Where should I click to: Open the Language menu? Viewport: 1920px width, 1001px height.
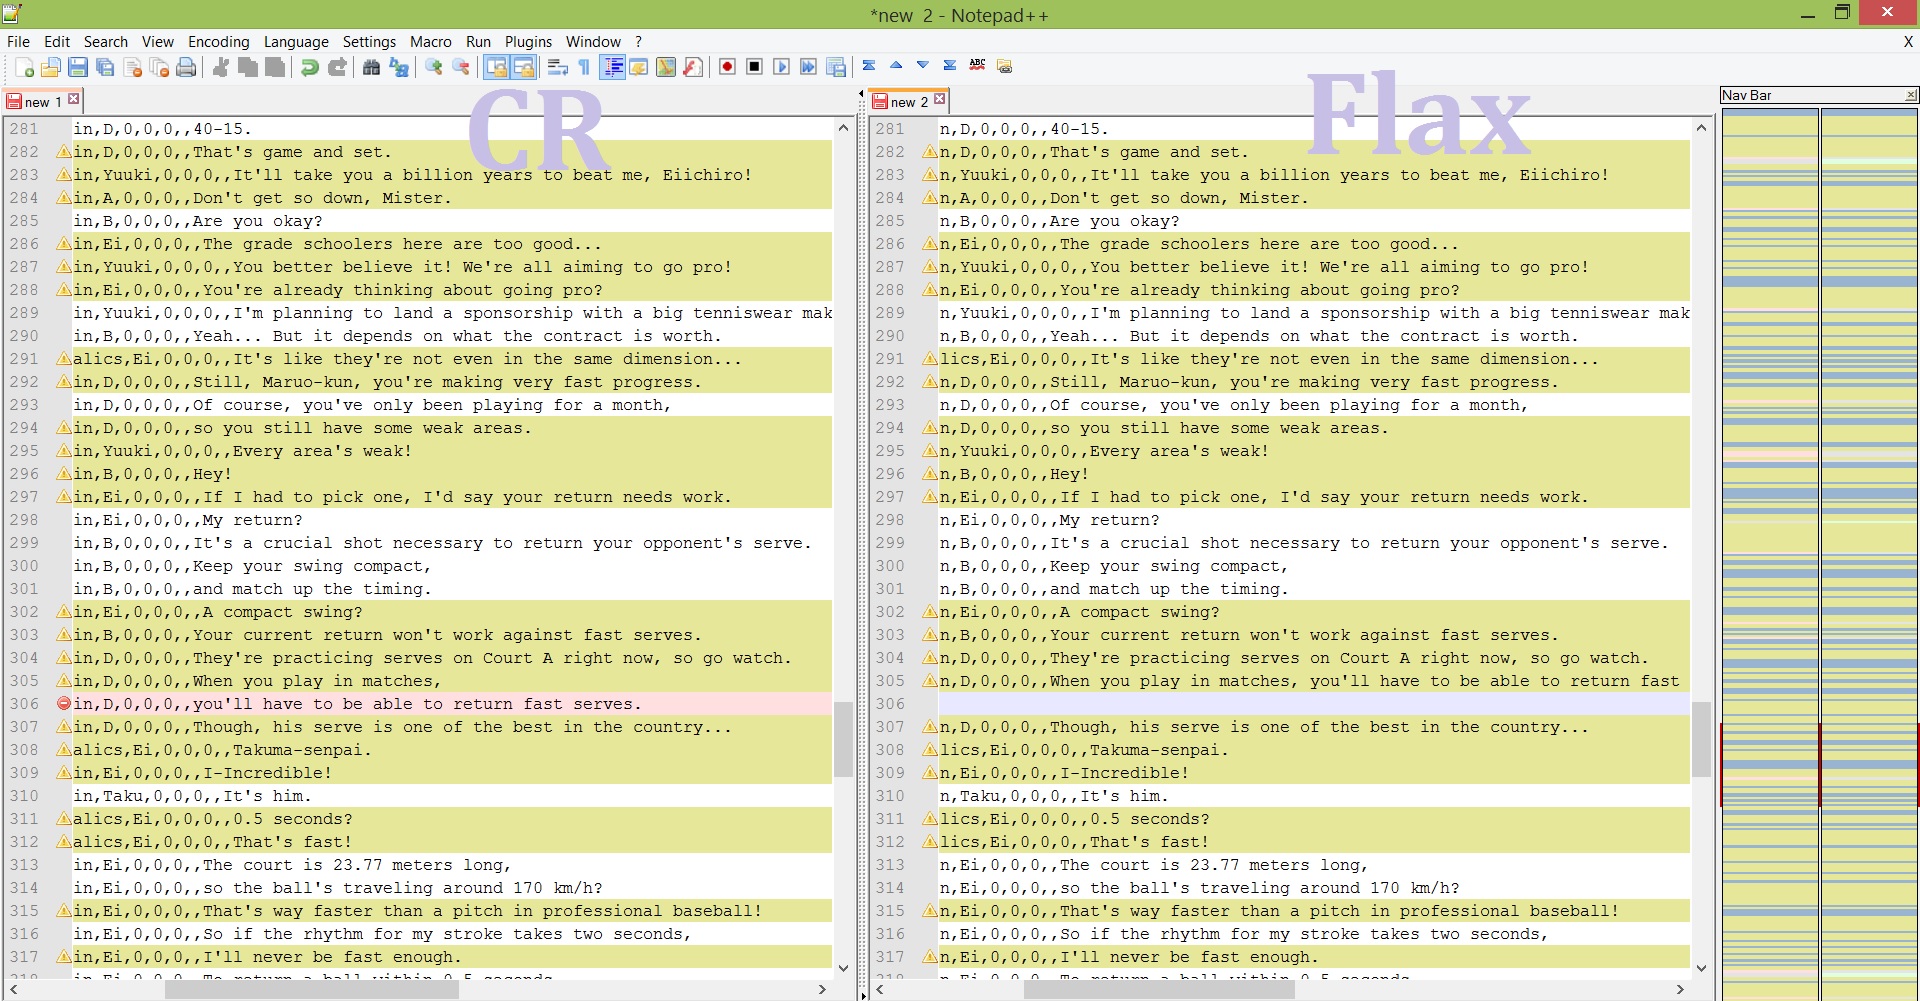(296, 42)
